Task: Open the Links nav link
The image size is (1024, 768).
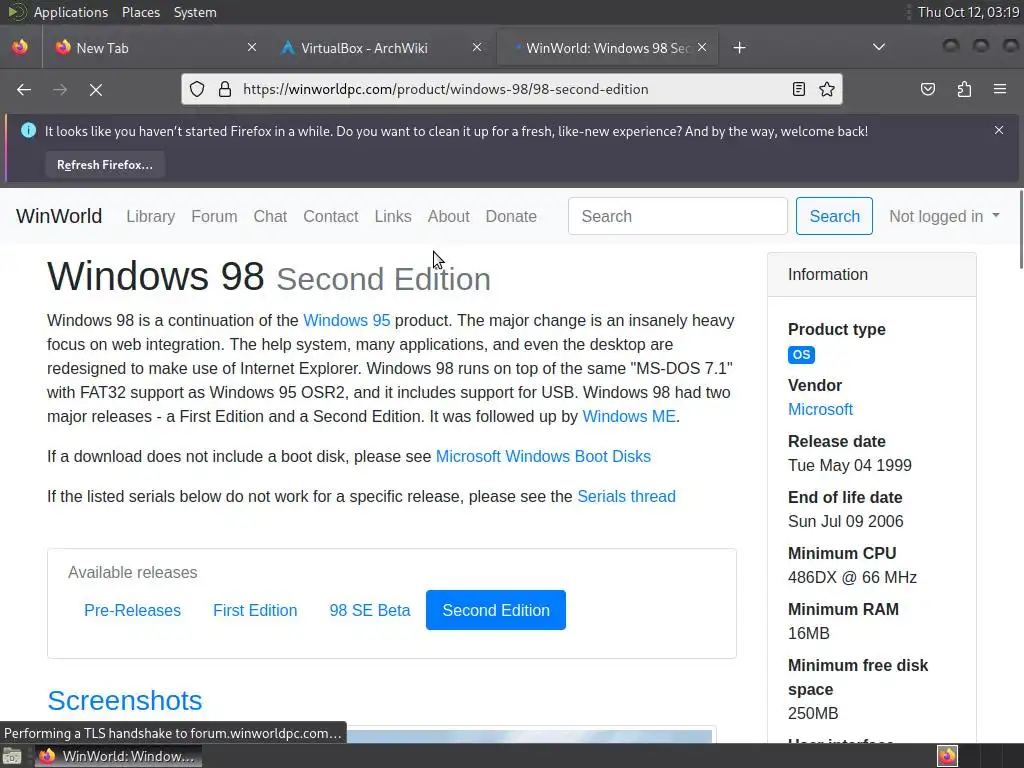Action: (x=393, y=216)
